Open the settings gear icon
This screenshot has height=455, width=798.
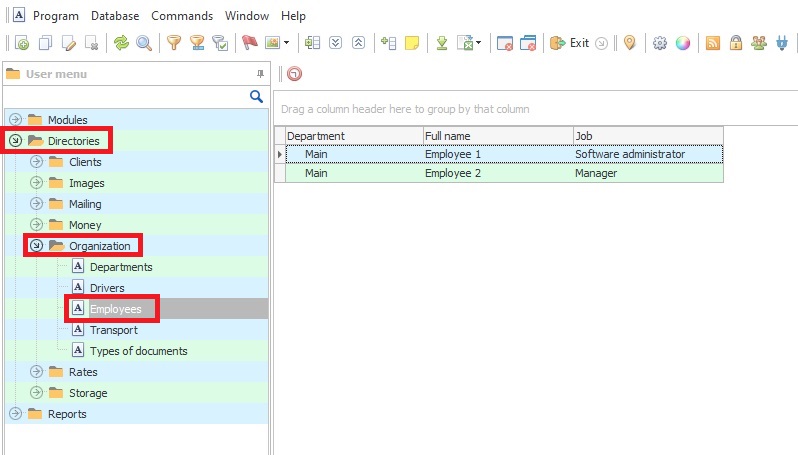[660, 43]
